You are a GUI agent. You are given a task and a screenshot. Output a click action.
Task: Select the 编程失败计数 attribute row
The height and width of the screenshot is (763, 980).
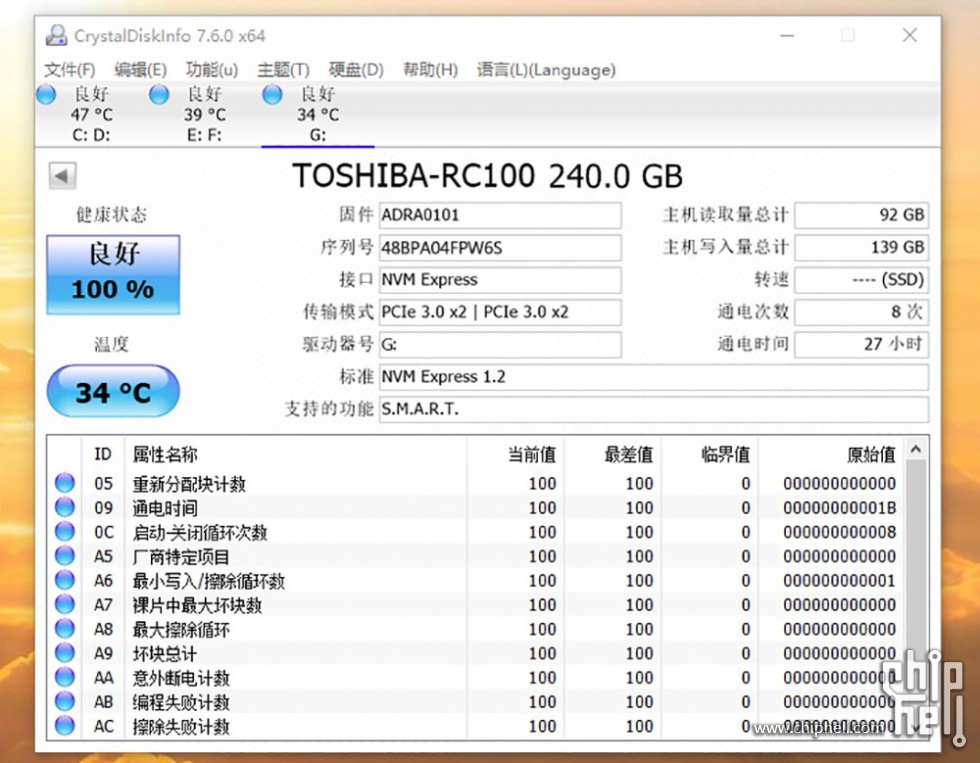point(476,702)
